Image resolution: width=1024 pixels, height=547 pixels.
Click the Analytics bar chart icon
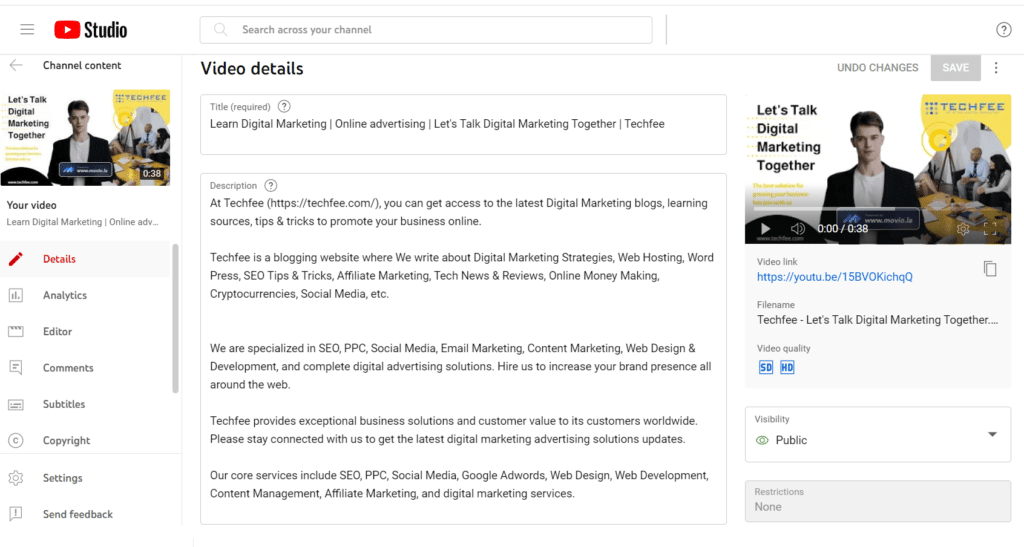click(x=16, y=295)
